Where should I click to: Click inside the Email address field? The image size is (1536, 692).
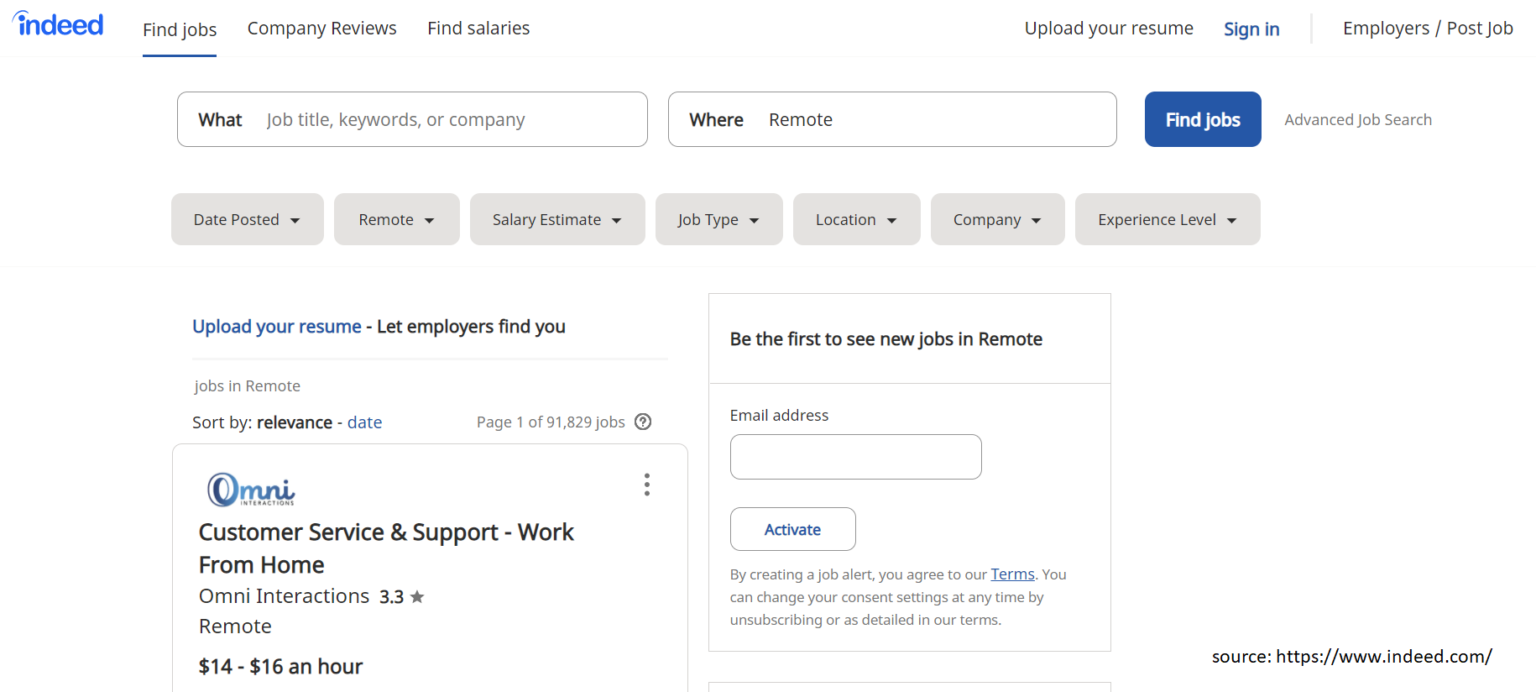click(855, 456)
